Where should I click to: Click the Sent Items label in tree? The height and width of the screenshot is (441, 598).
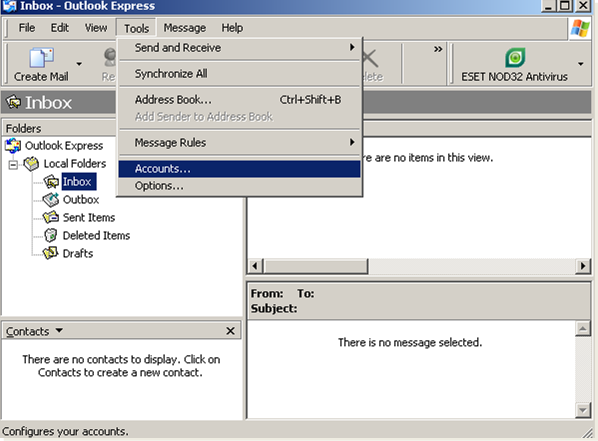coord(89,217)
